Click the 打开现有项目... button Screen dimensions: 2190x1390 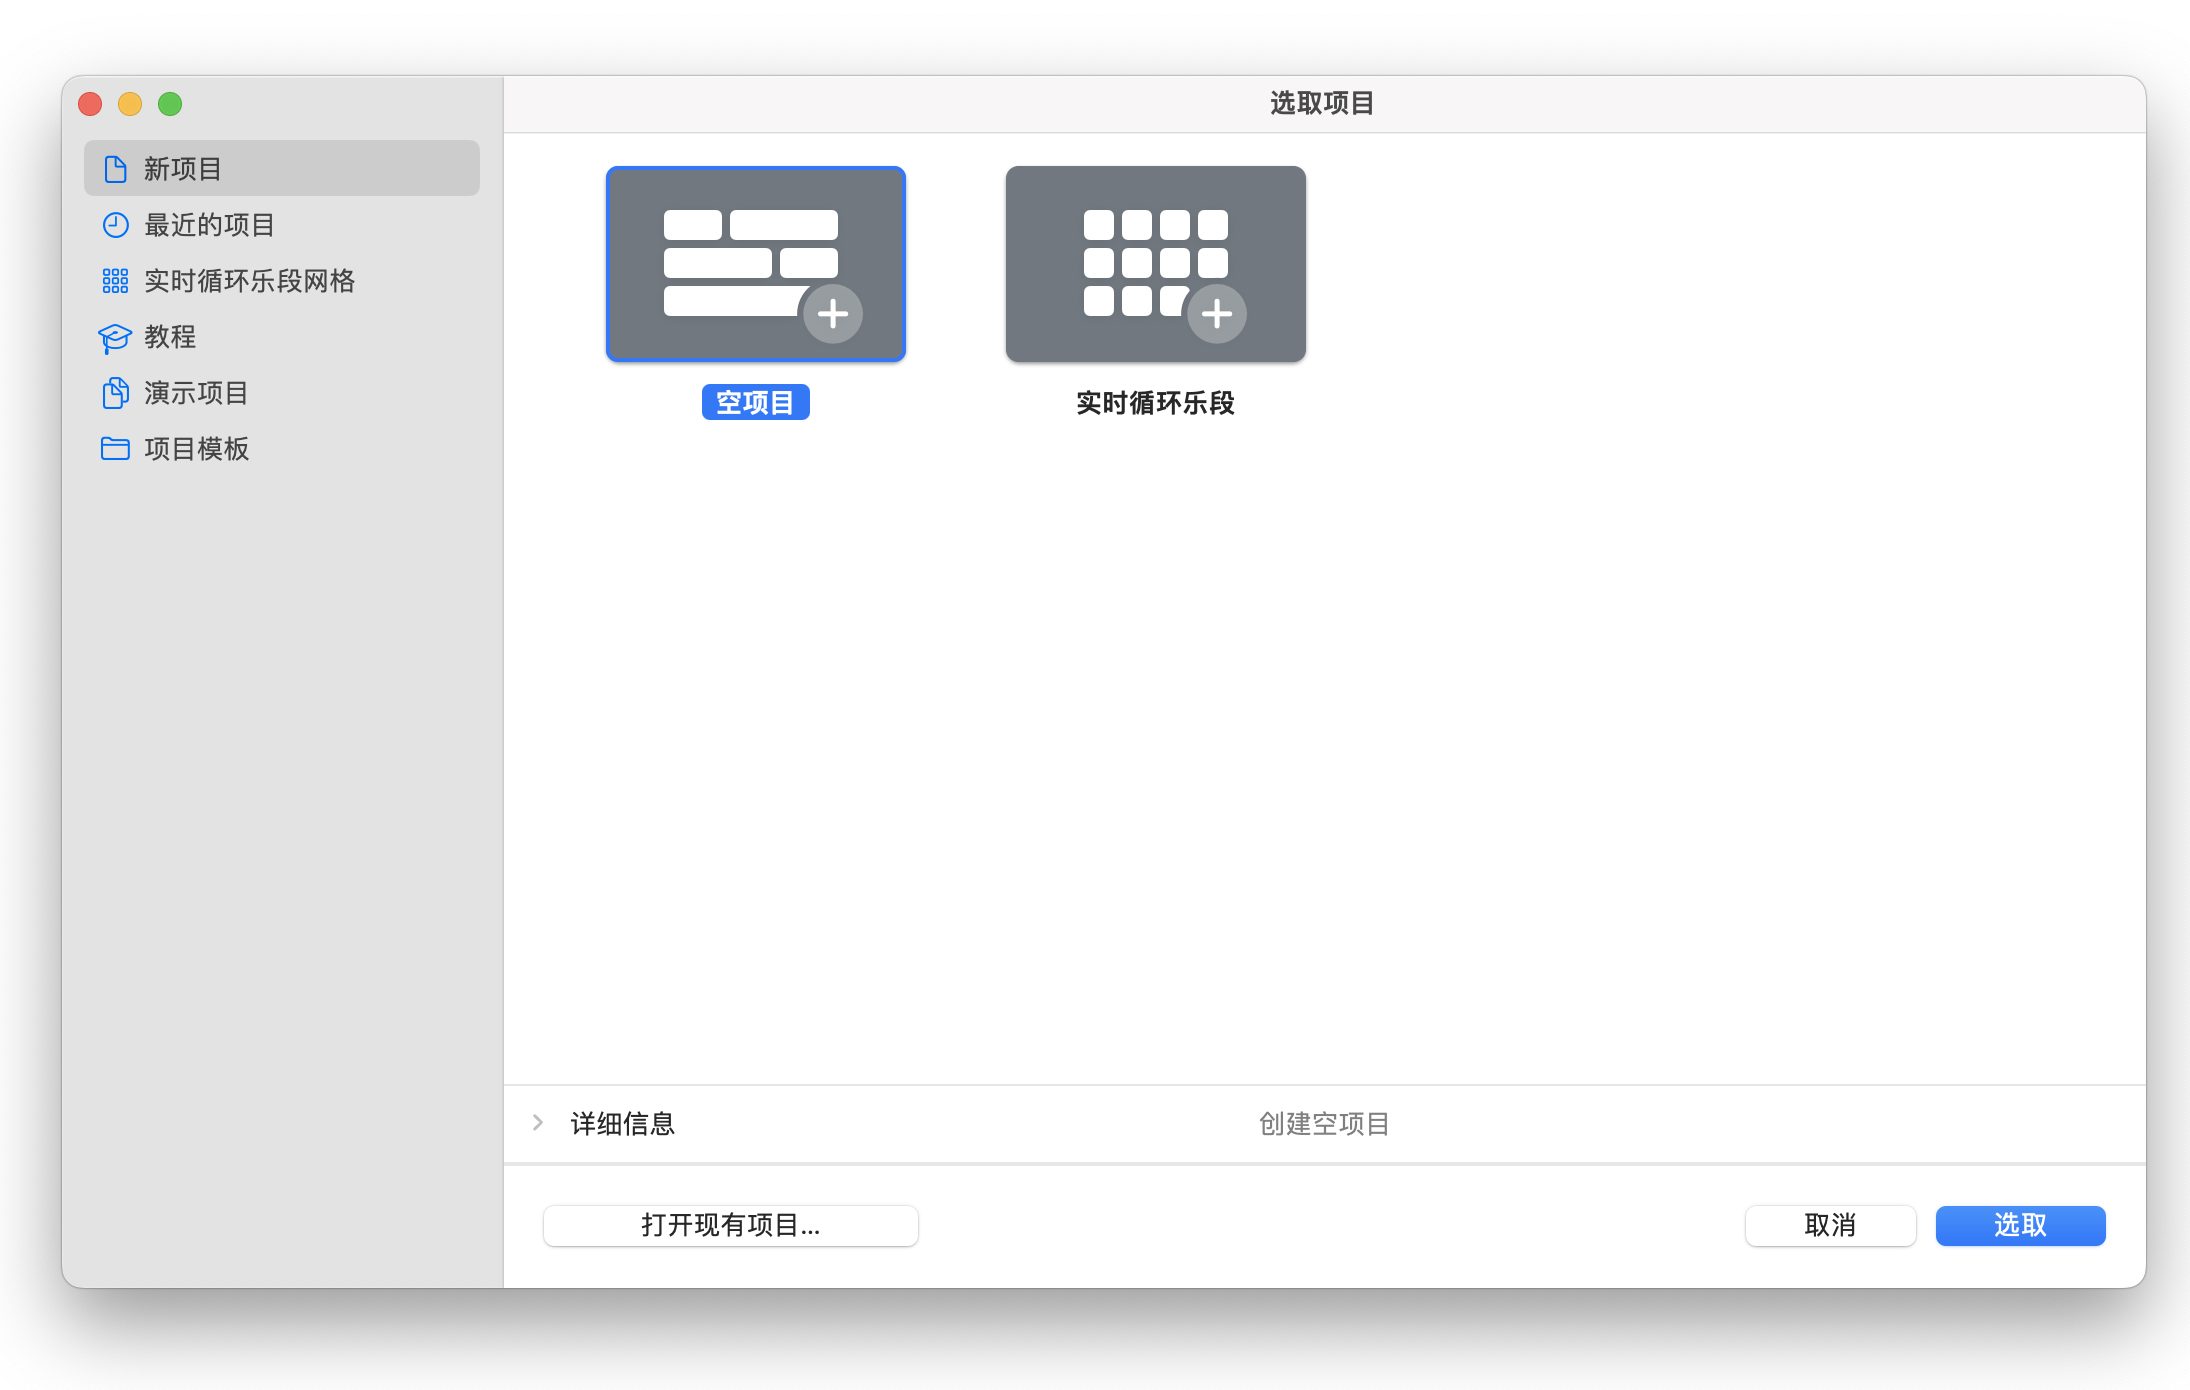(x=731, y=1225)
